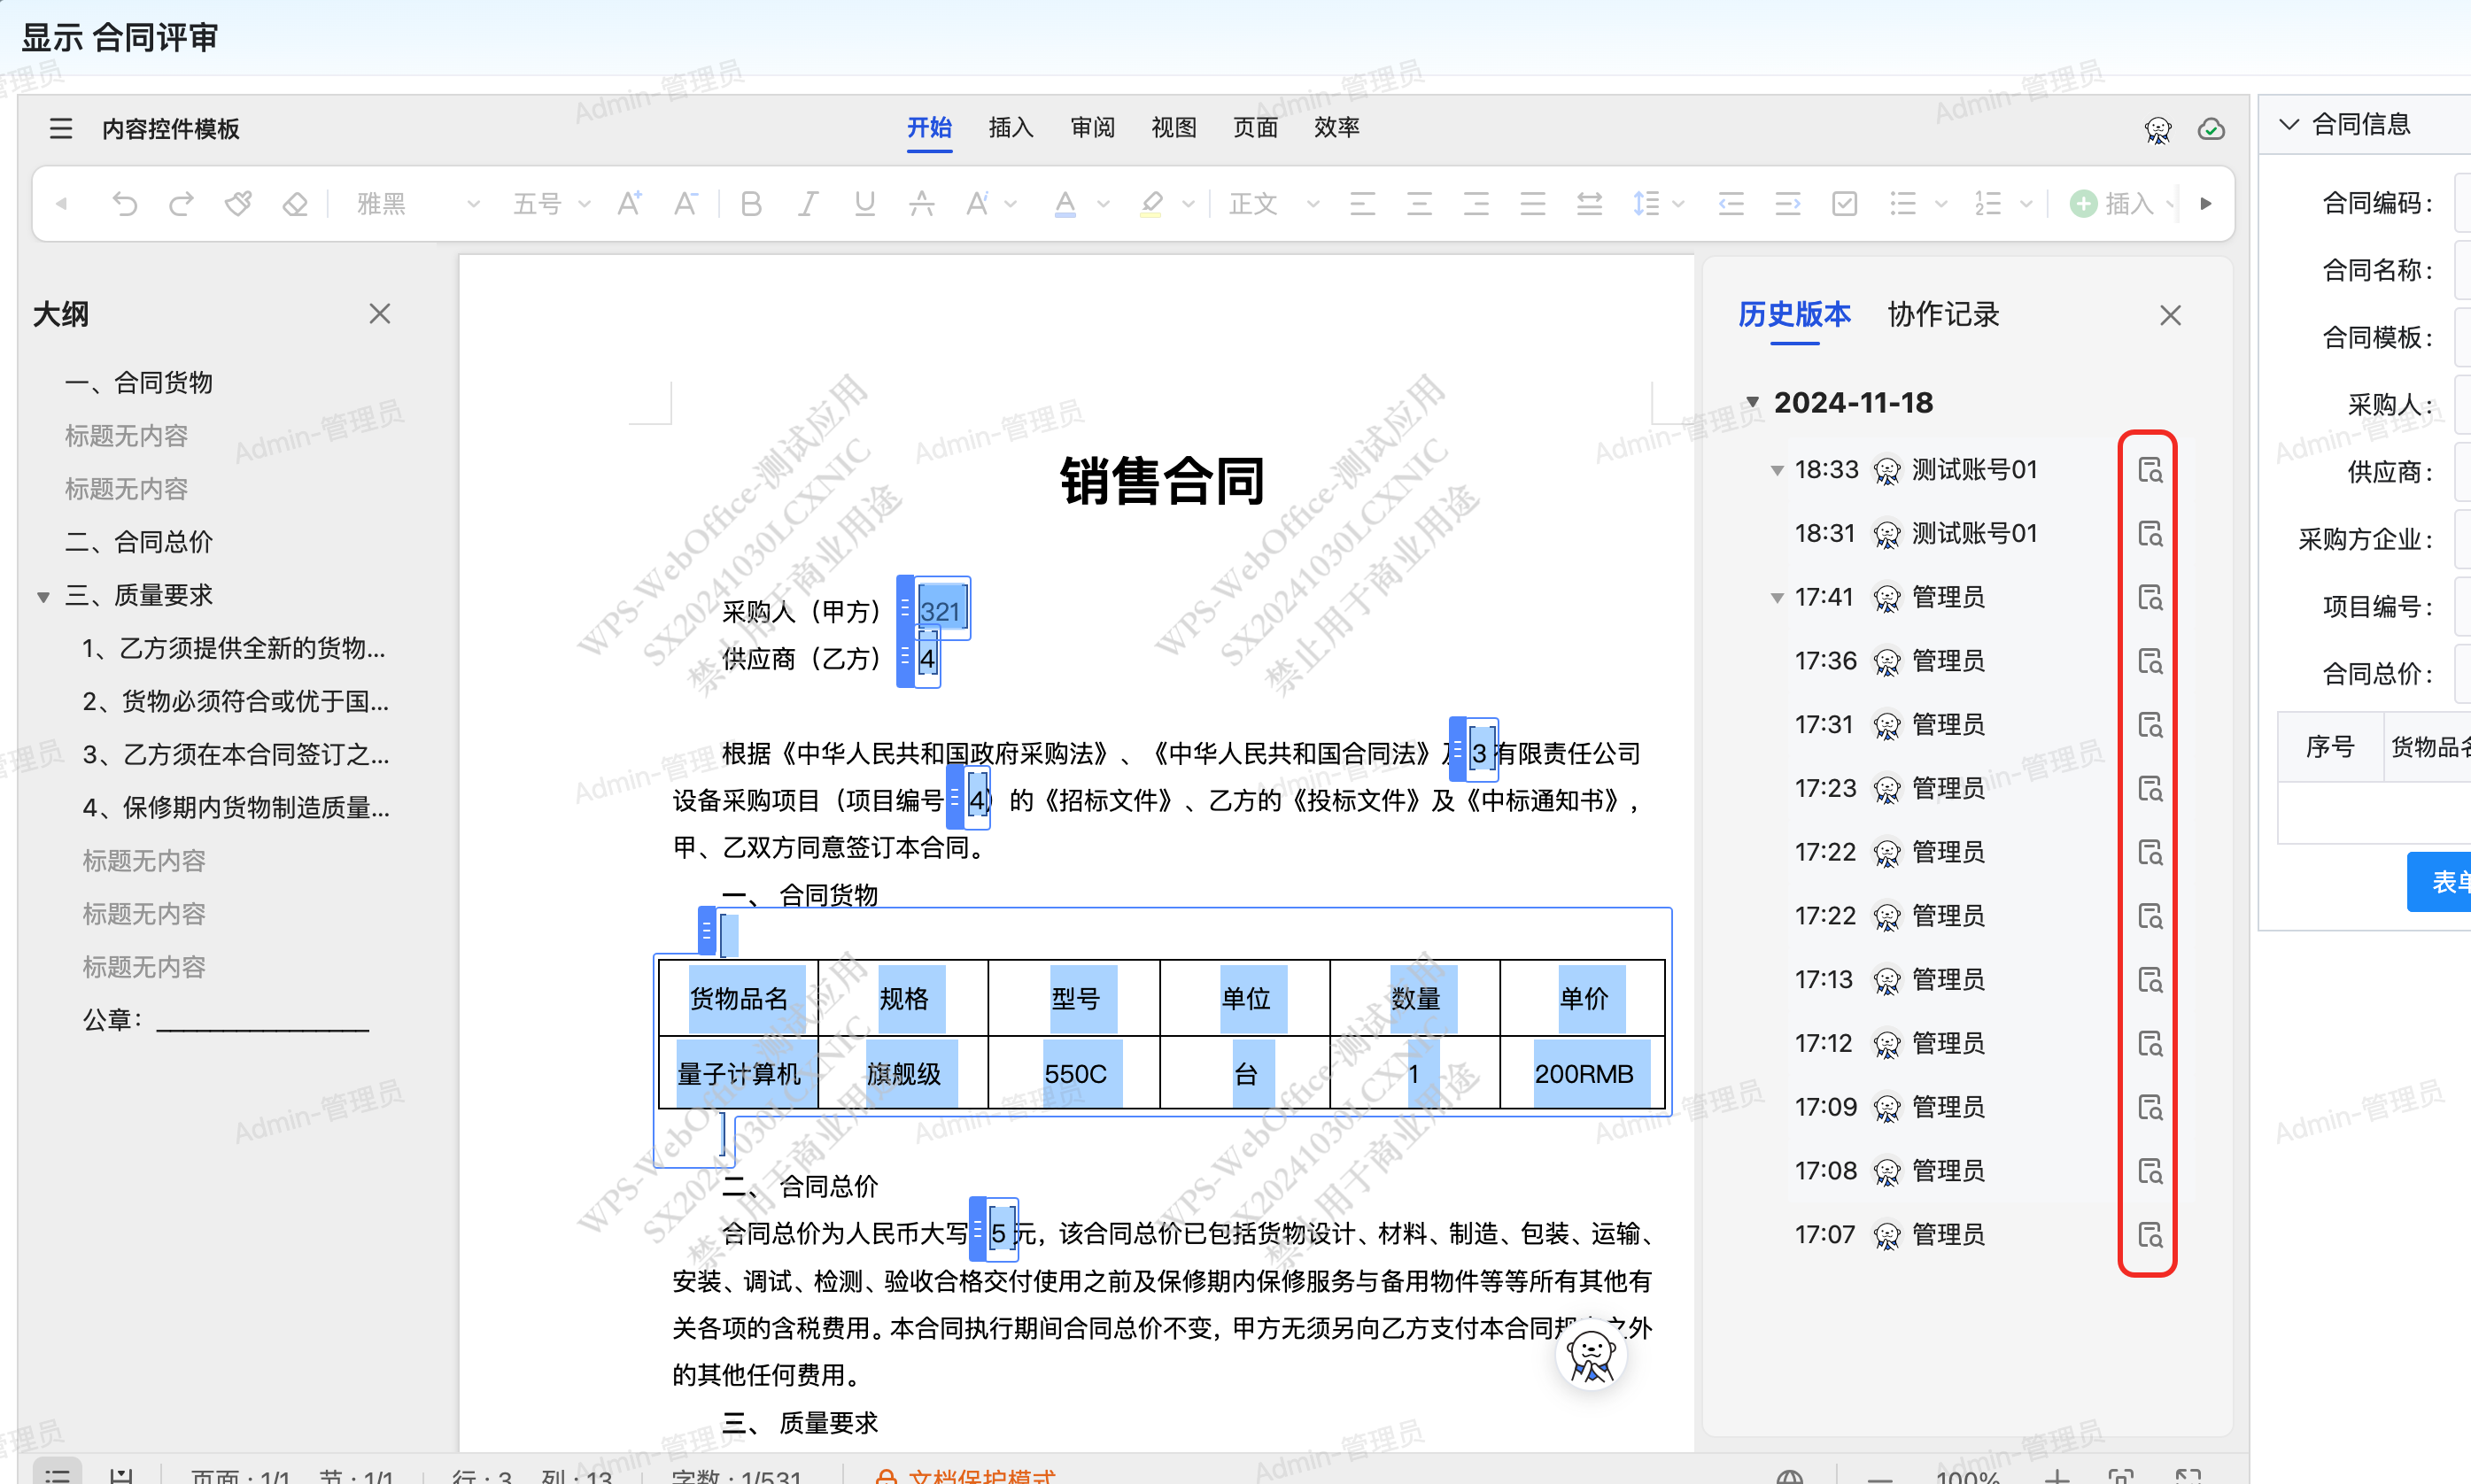Toggle strikethrough formatting

click(x=921, y=204)
